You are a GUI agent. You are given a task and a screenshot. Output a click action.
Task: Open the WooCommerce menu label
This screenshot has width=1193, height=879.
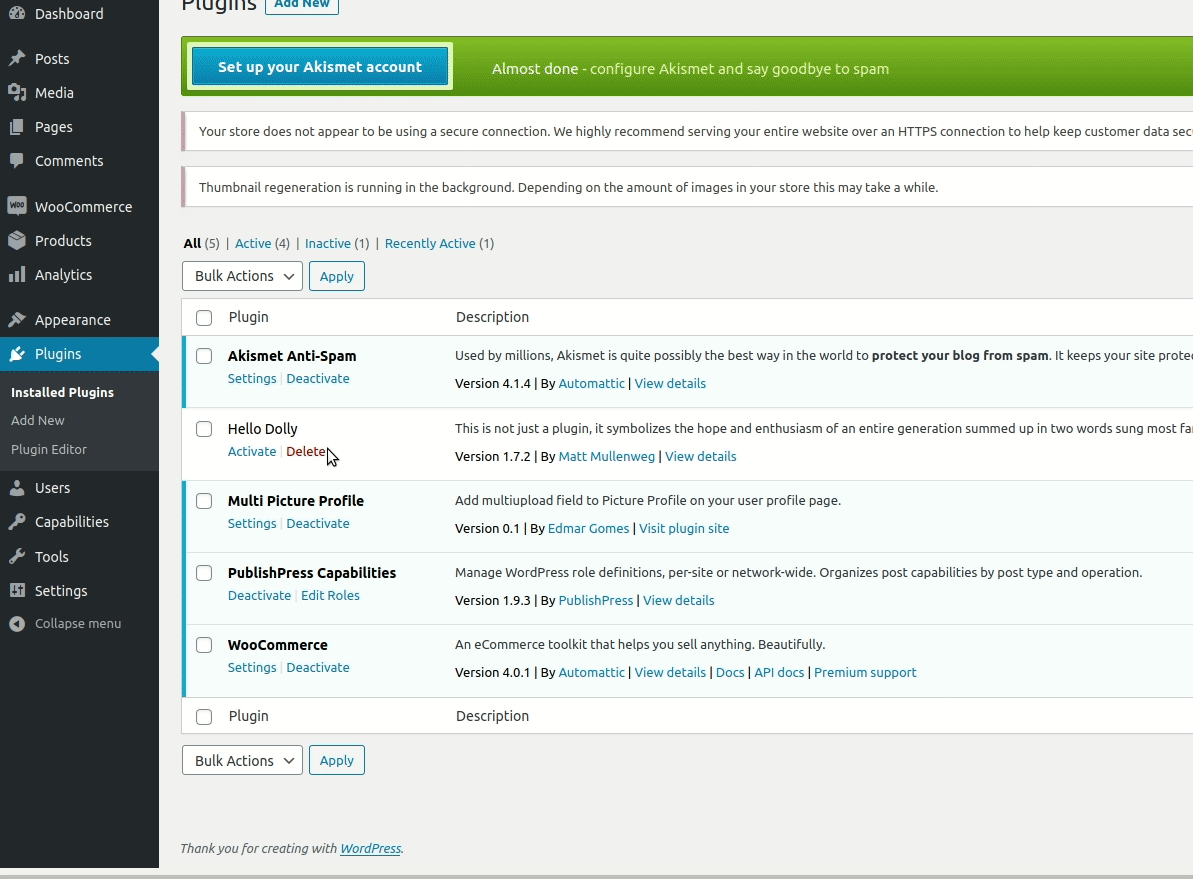(x=84, y=206)
